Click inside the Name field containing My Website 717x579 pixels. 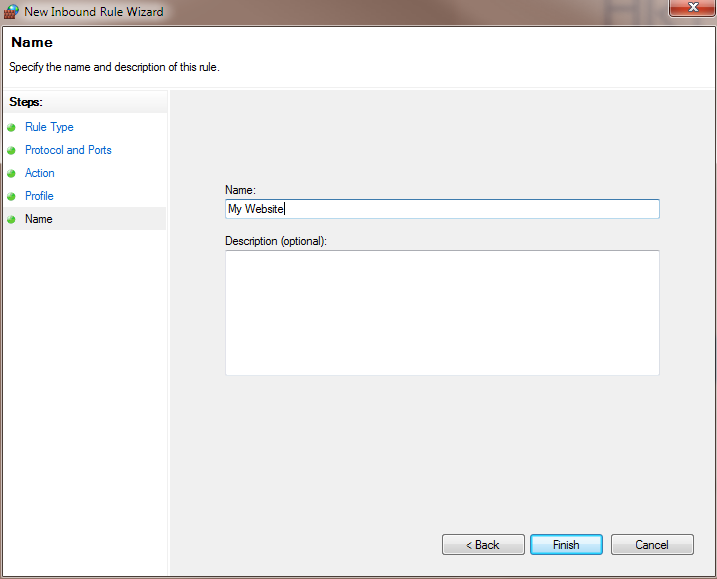point(442,209)
